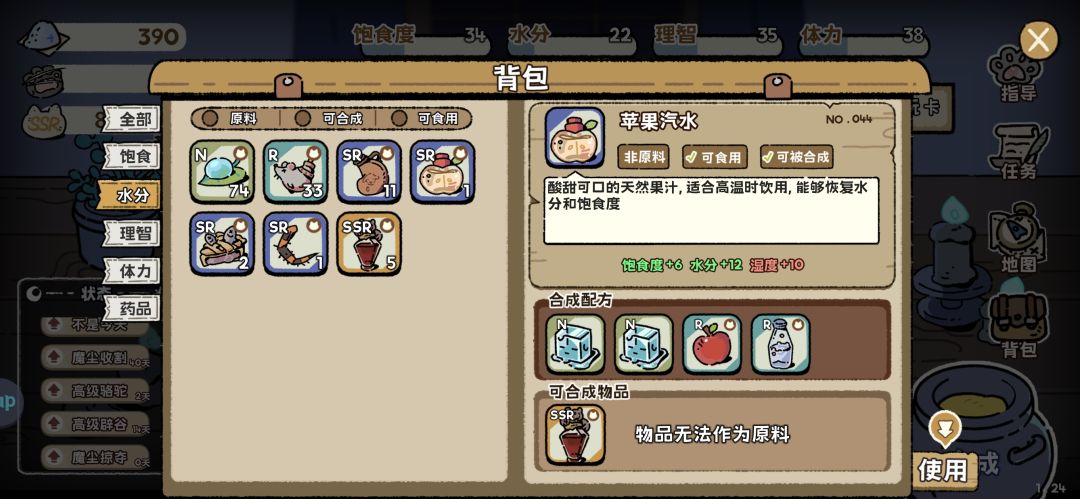Click the 水分 status bar

(572, 40)
